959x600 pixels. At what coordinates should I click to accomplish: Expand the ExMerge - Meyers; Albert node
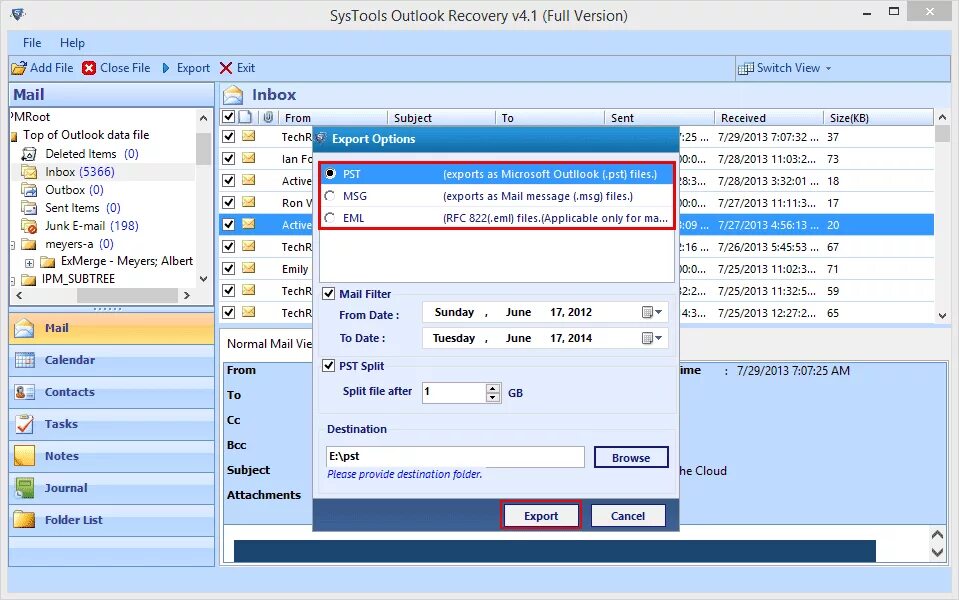tap(29, 263)
